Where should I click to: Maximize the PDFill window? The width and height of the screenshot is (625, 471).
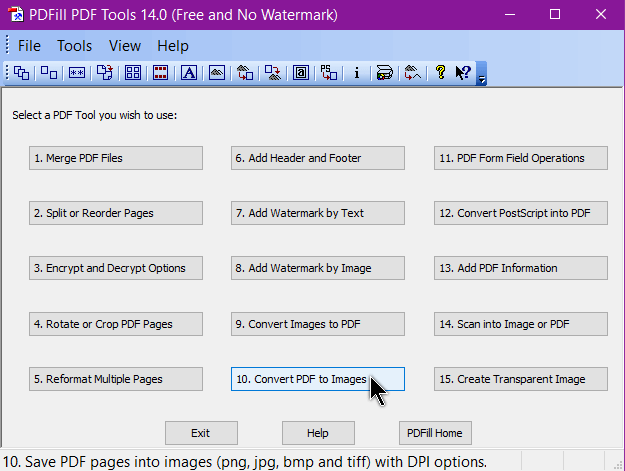(x=555, y=15)
